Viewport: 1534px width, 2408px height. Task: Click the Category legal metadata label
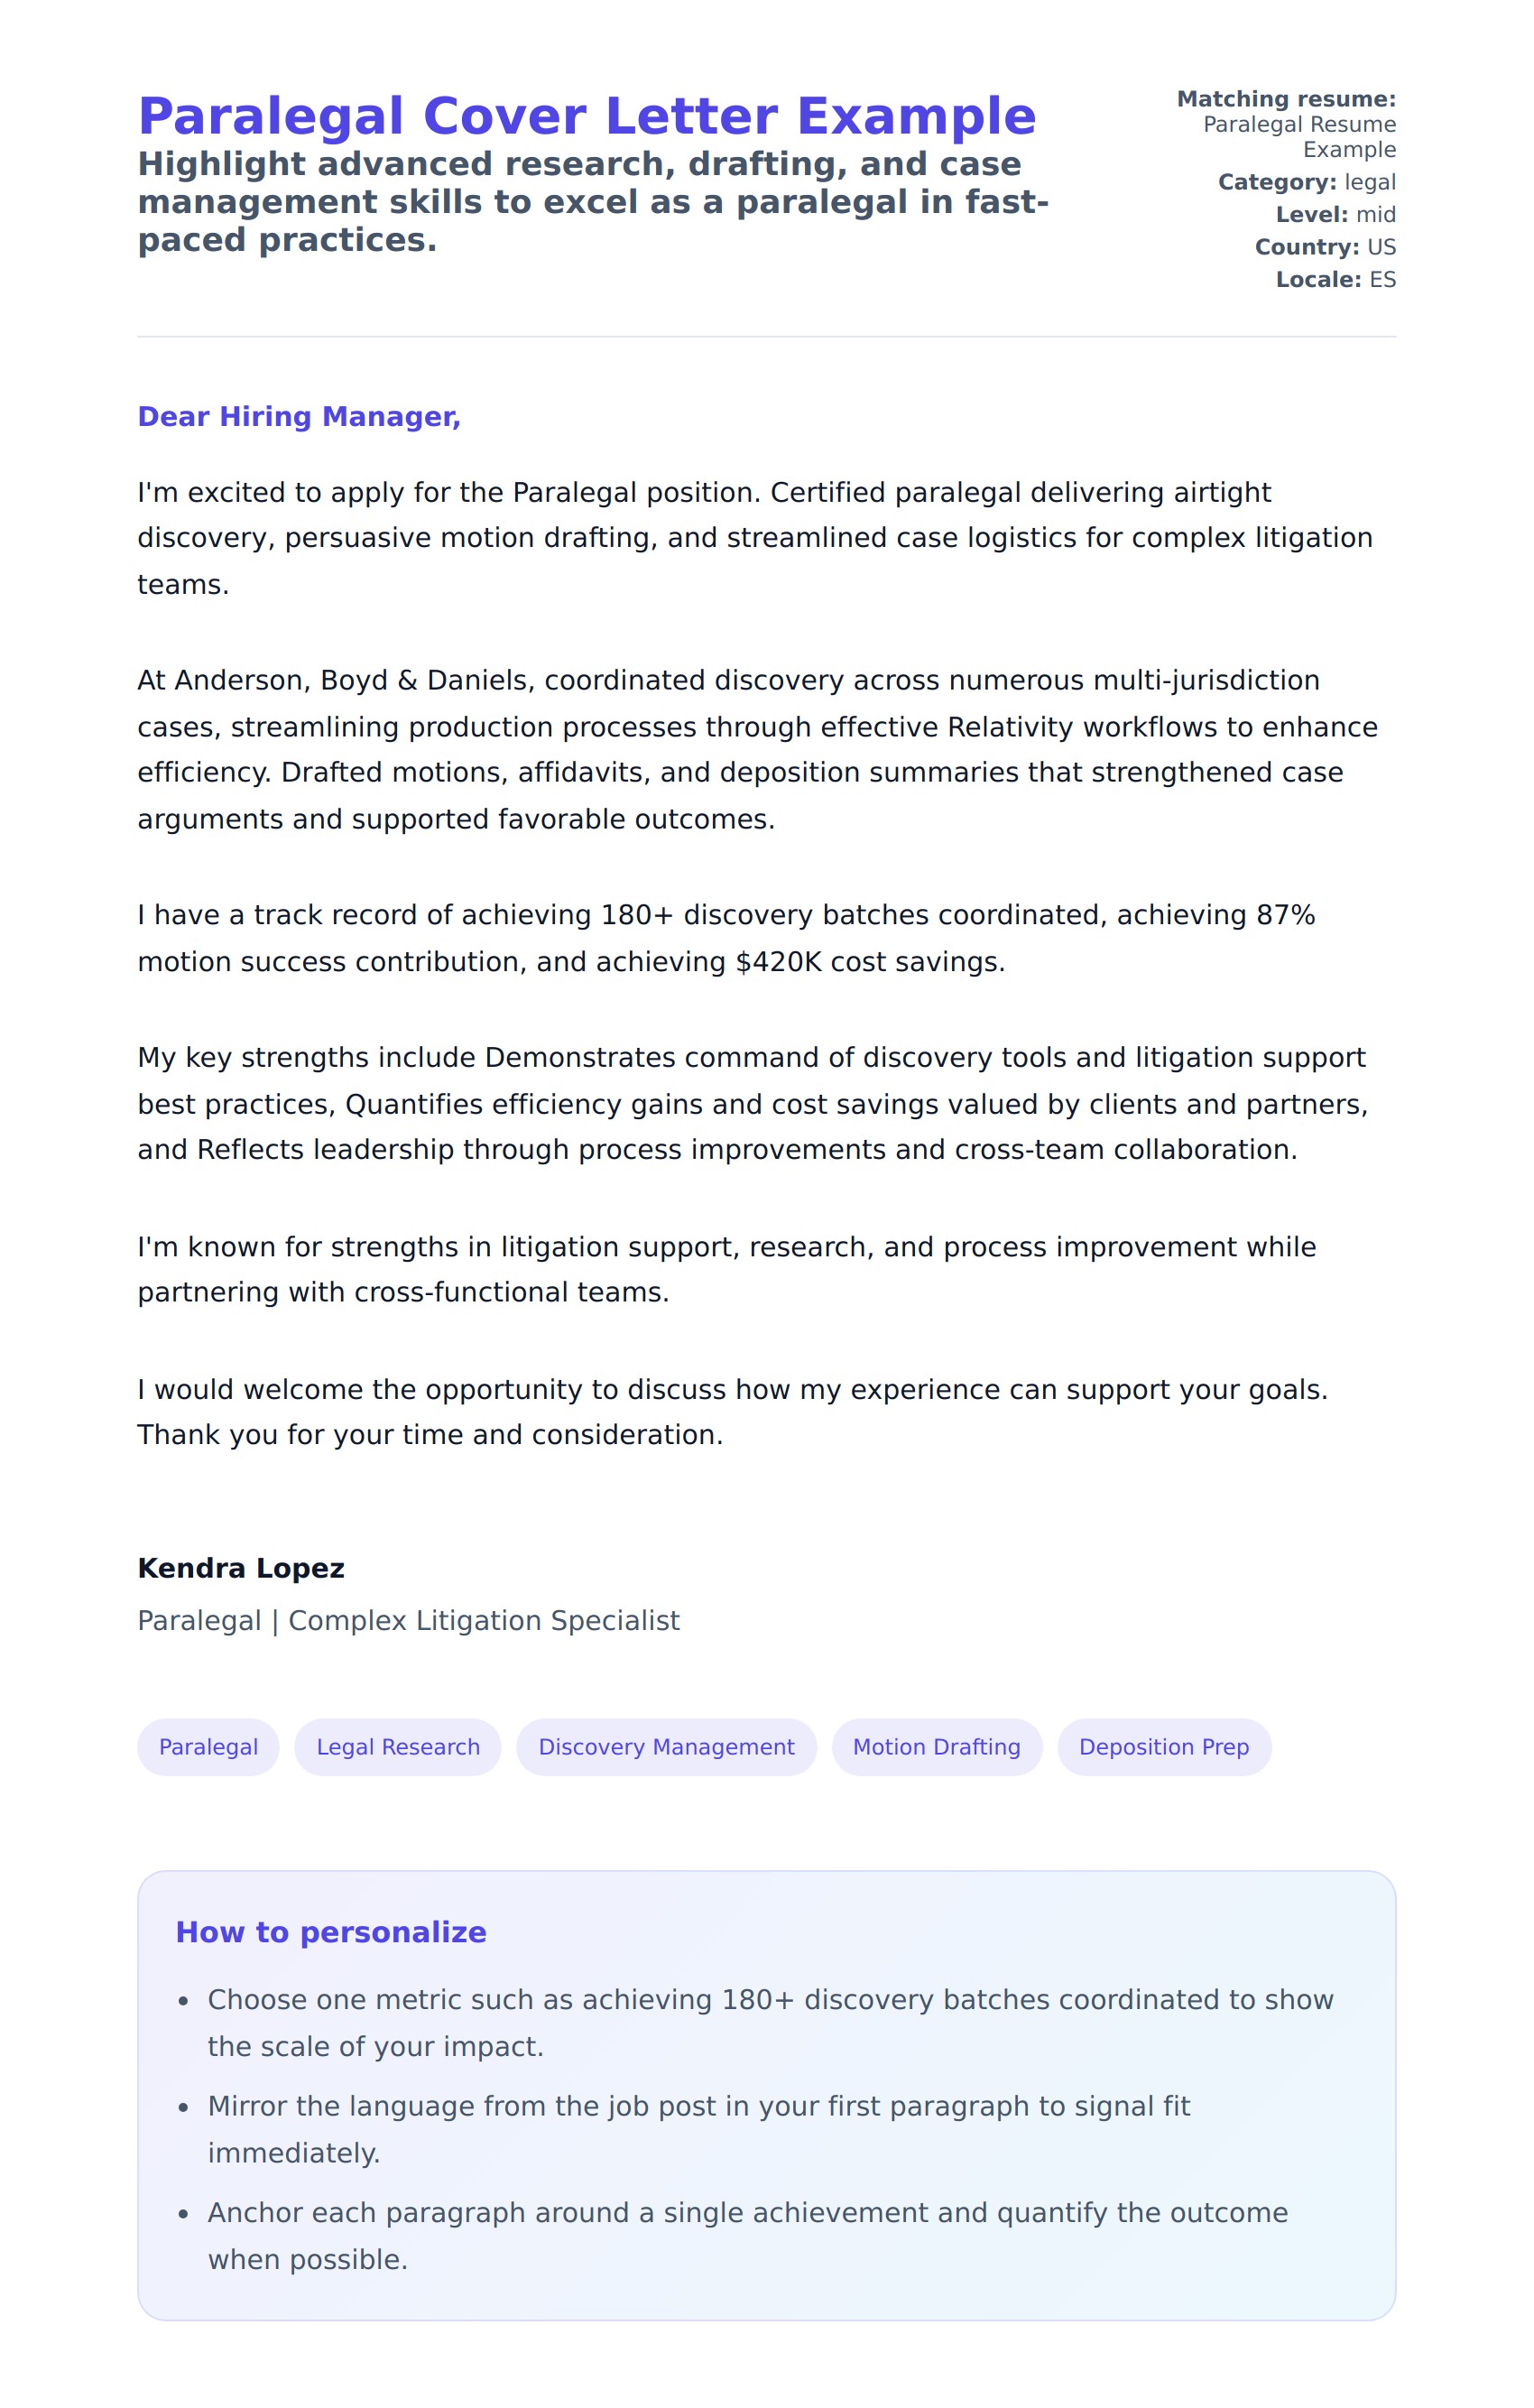coord(1306,182)
